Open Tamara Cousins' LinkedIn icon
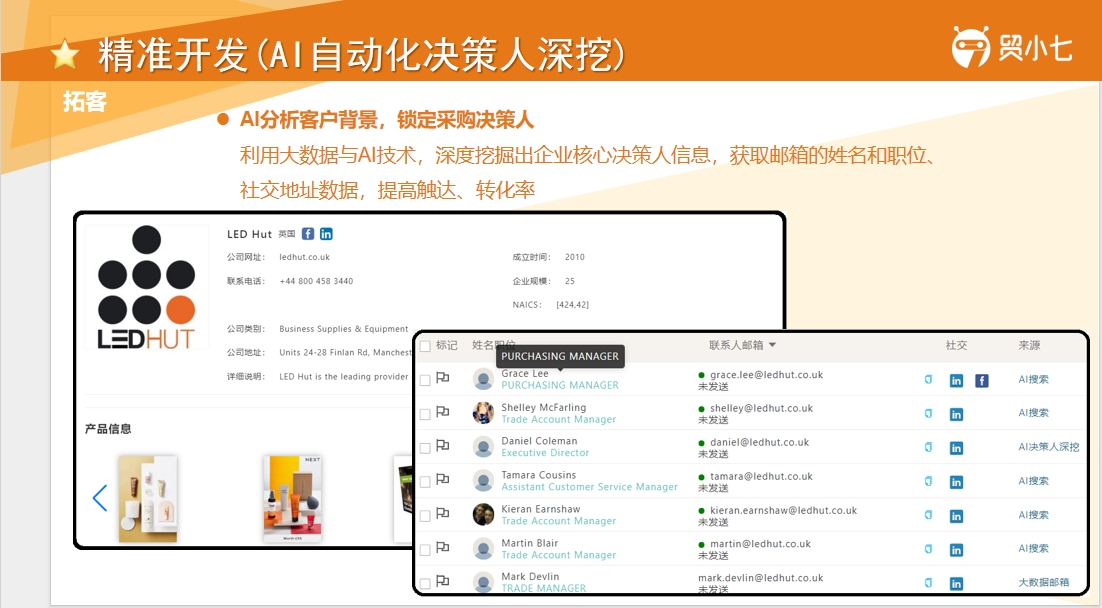1102x608 pixels. (x=957, y=482)
